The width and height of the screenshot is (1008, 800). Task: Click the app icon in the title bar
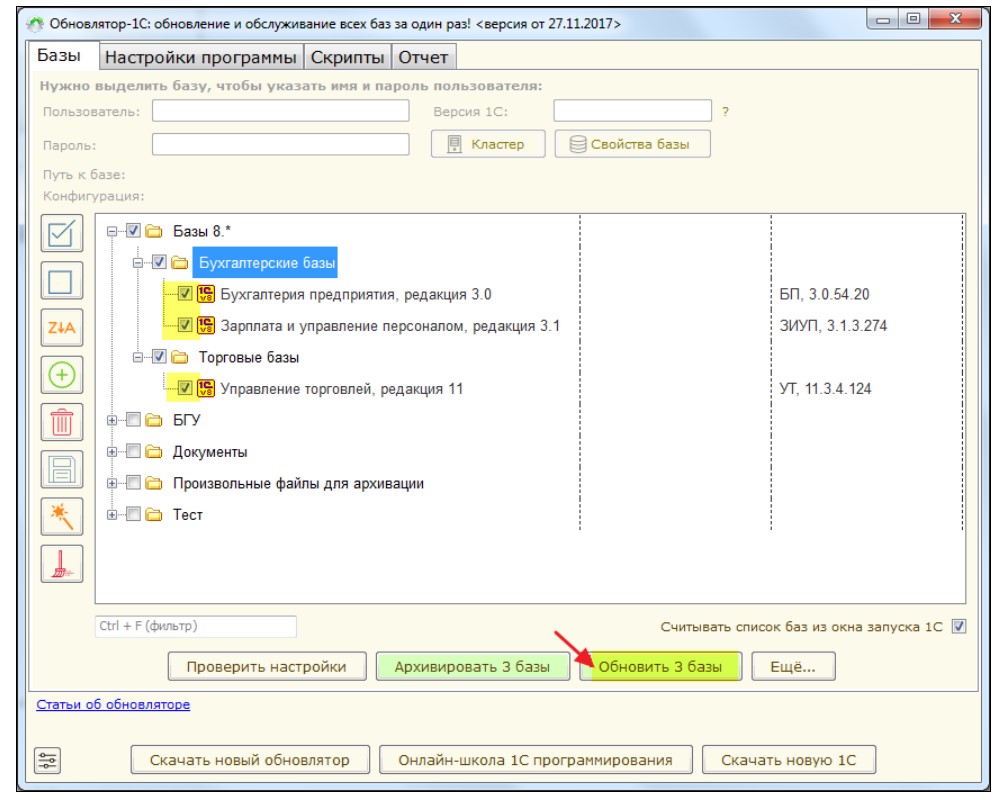coord(35,24)
